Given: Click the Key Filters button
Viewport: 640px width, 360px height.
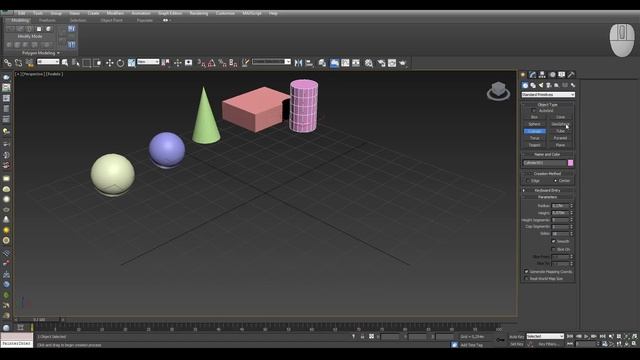Looking at the screenshot, I should point(549,344).
